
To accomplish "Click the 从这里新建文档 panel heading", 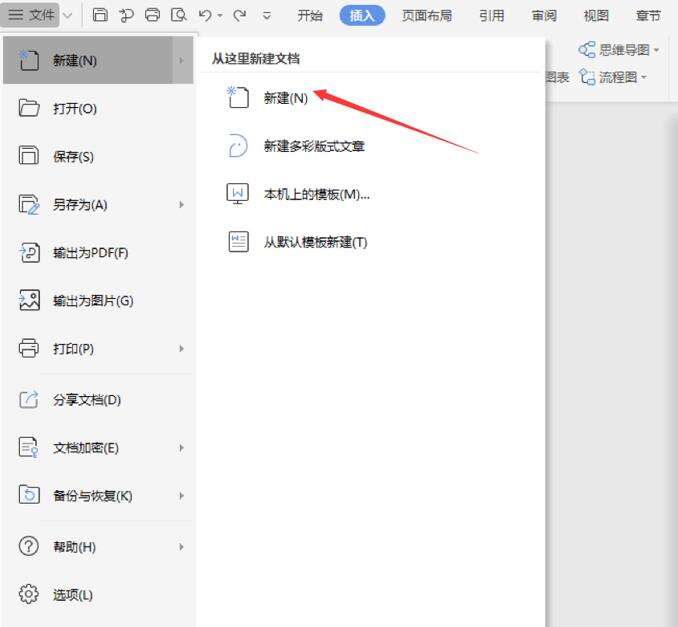I will point(256,58).
